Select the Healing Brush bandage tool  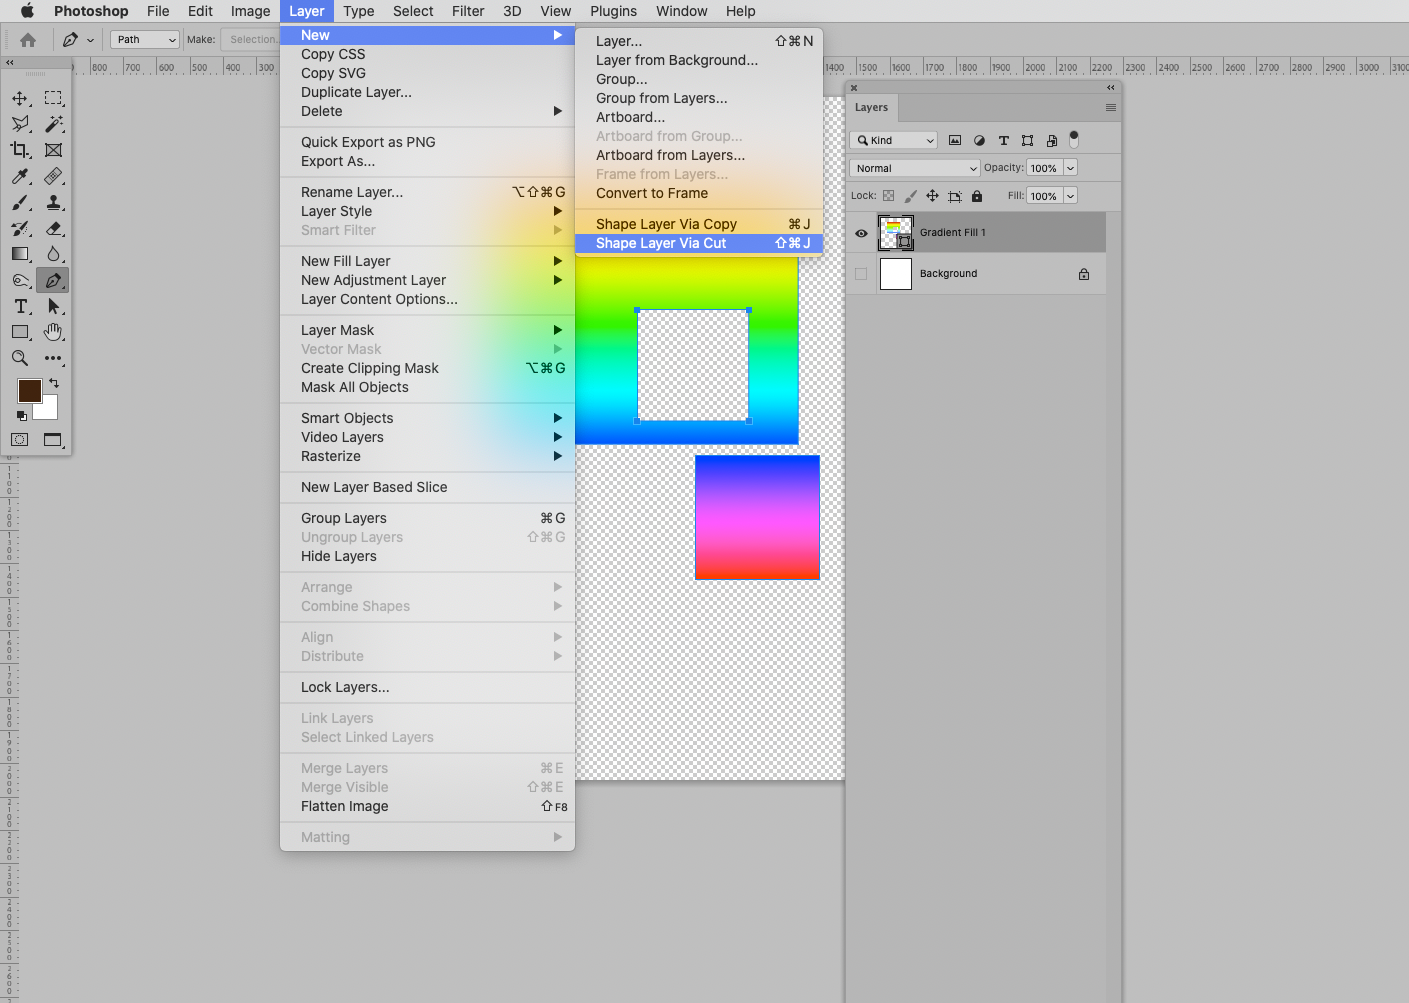(x=54, y=176)
